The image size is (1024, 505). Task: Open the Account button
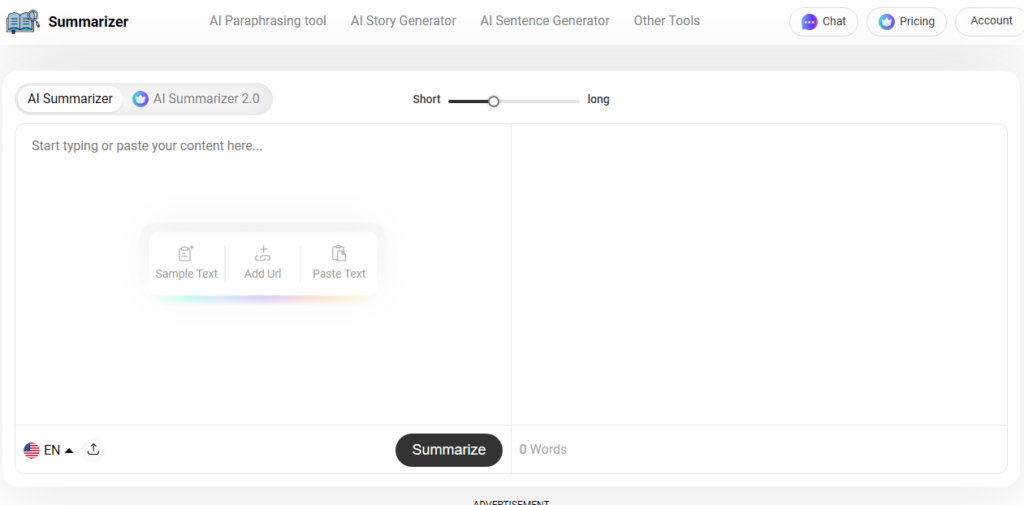coord(991,22)
